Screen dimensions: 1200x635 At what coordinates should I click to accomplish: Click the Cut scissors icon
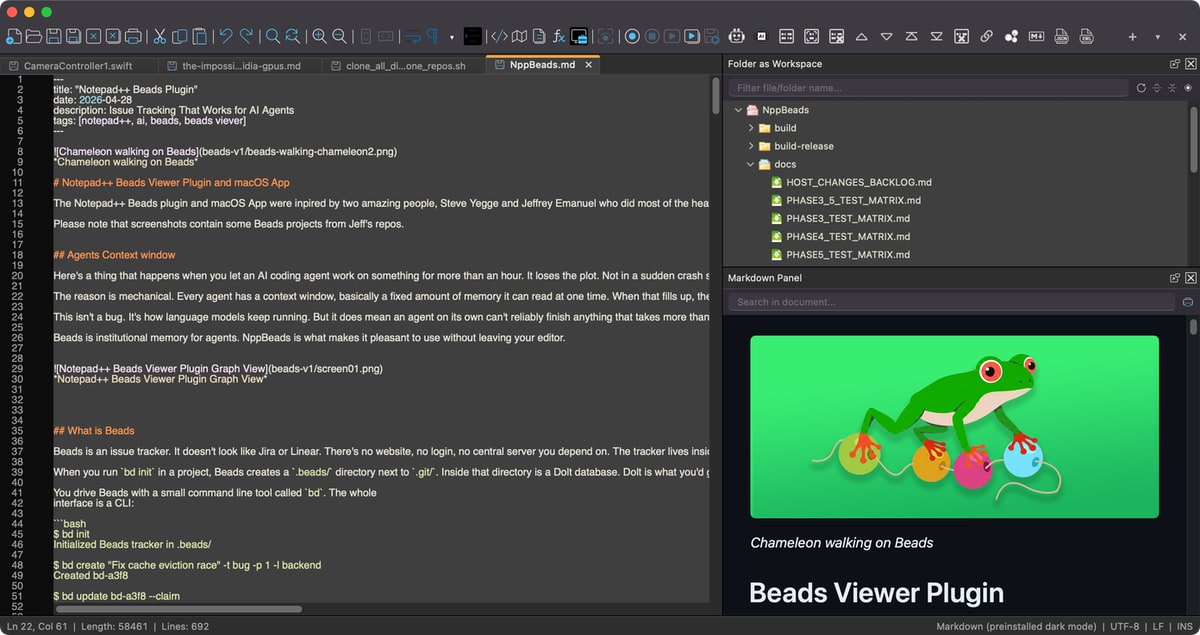coord(159,37)
